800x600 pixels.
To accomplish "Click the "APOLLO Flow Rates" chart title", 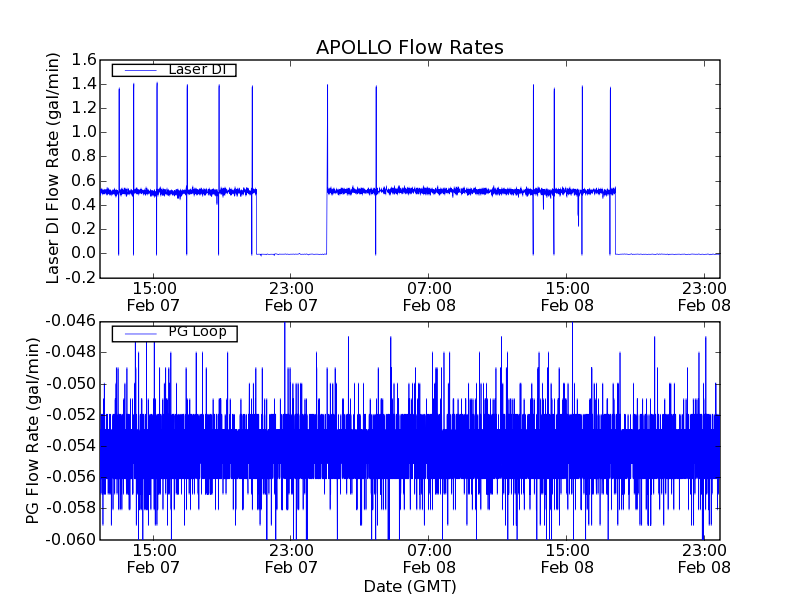I will [x=410, y=47].
